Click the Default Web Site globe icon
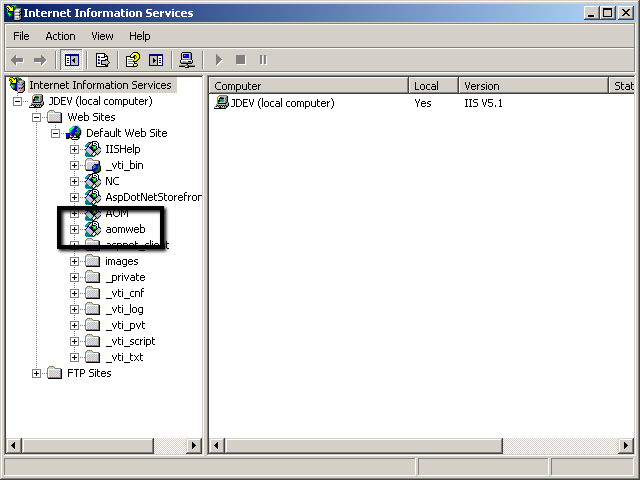The width and height of the screenshot is (640, 480). (x=74, y=133)
